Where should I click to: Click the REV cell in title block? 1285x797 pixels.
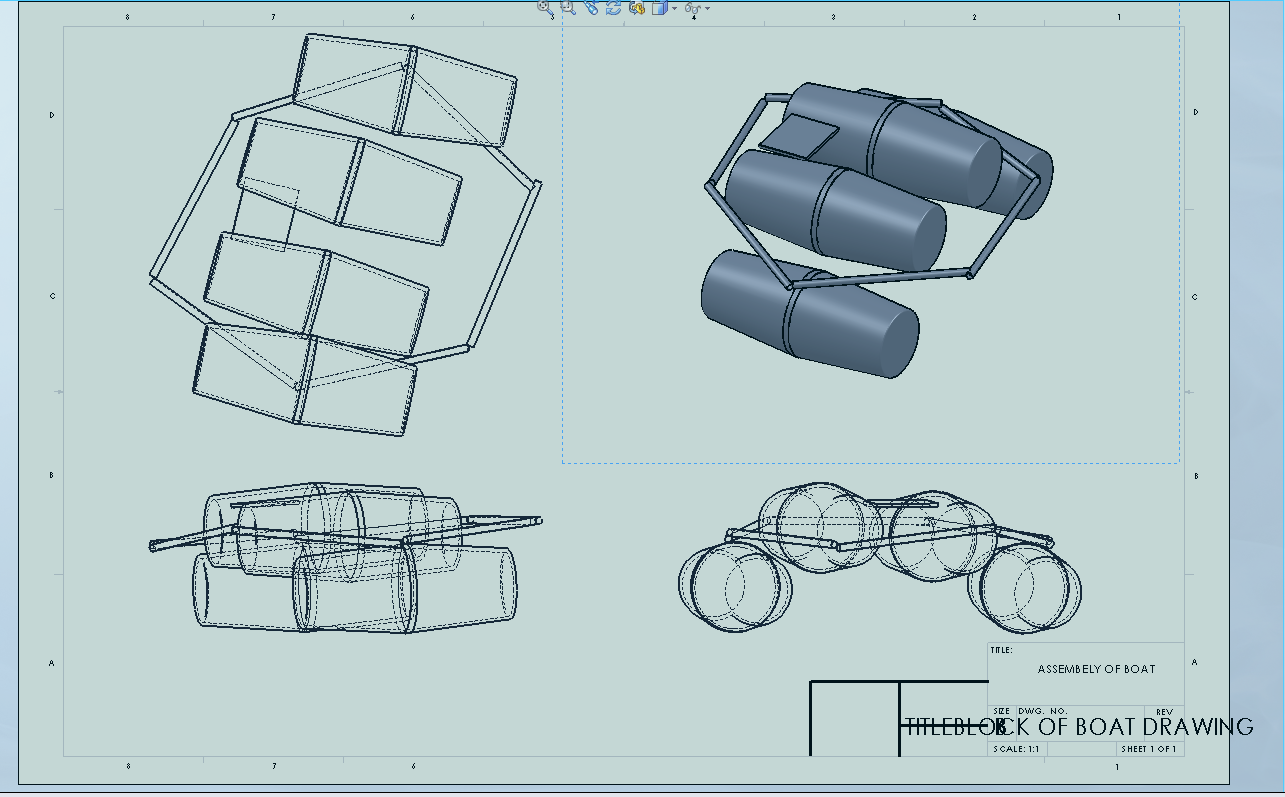point(1164,711)
